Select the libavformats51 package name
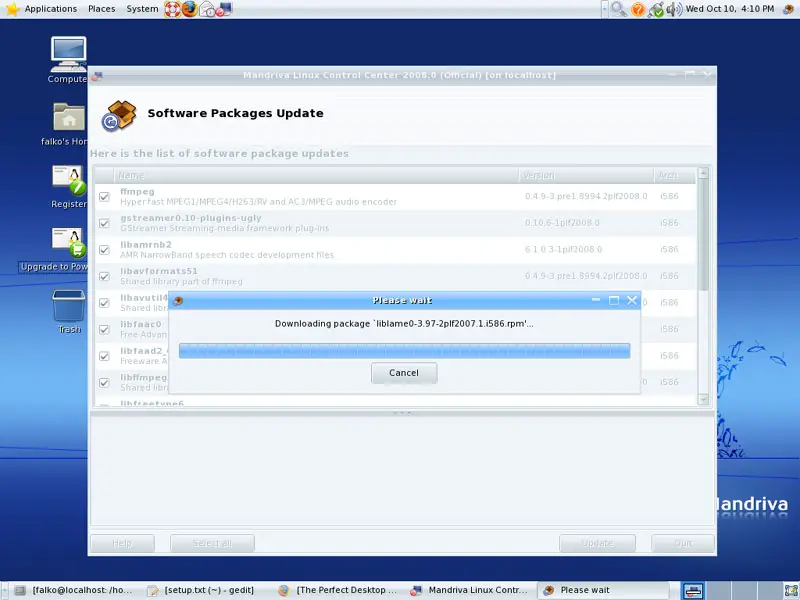 click(159, 271)
